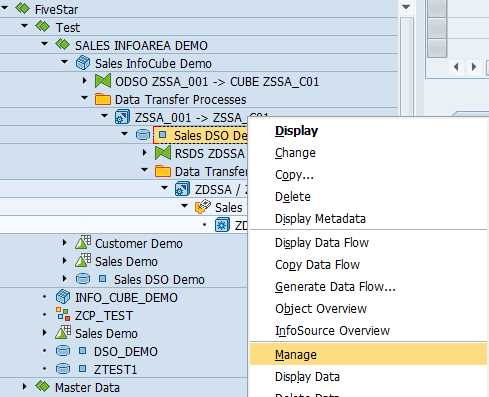Click the Test InfoArea icon
The height and width of the screenshot is (397, 489).
coord(42,26)
